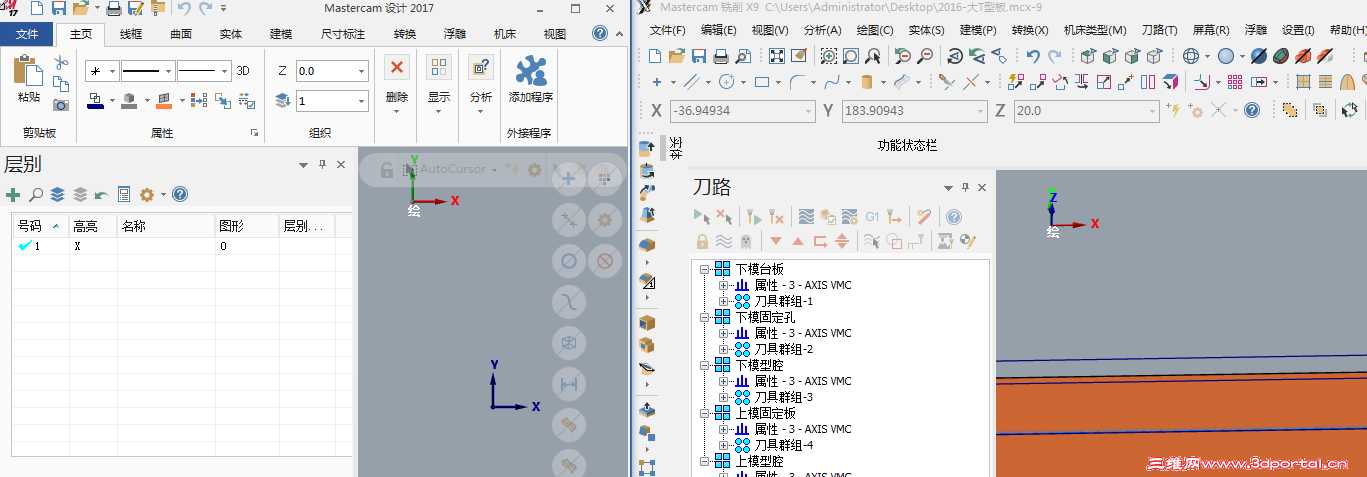Pick surface color swatch (orange bar)
This screenshot has width=1367, height=477.
(x=164, y=100)
